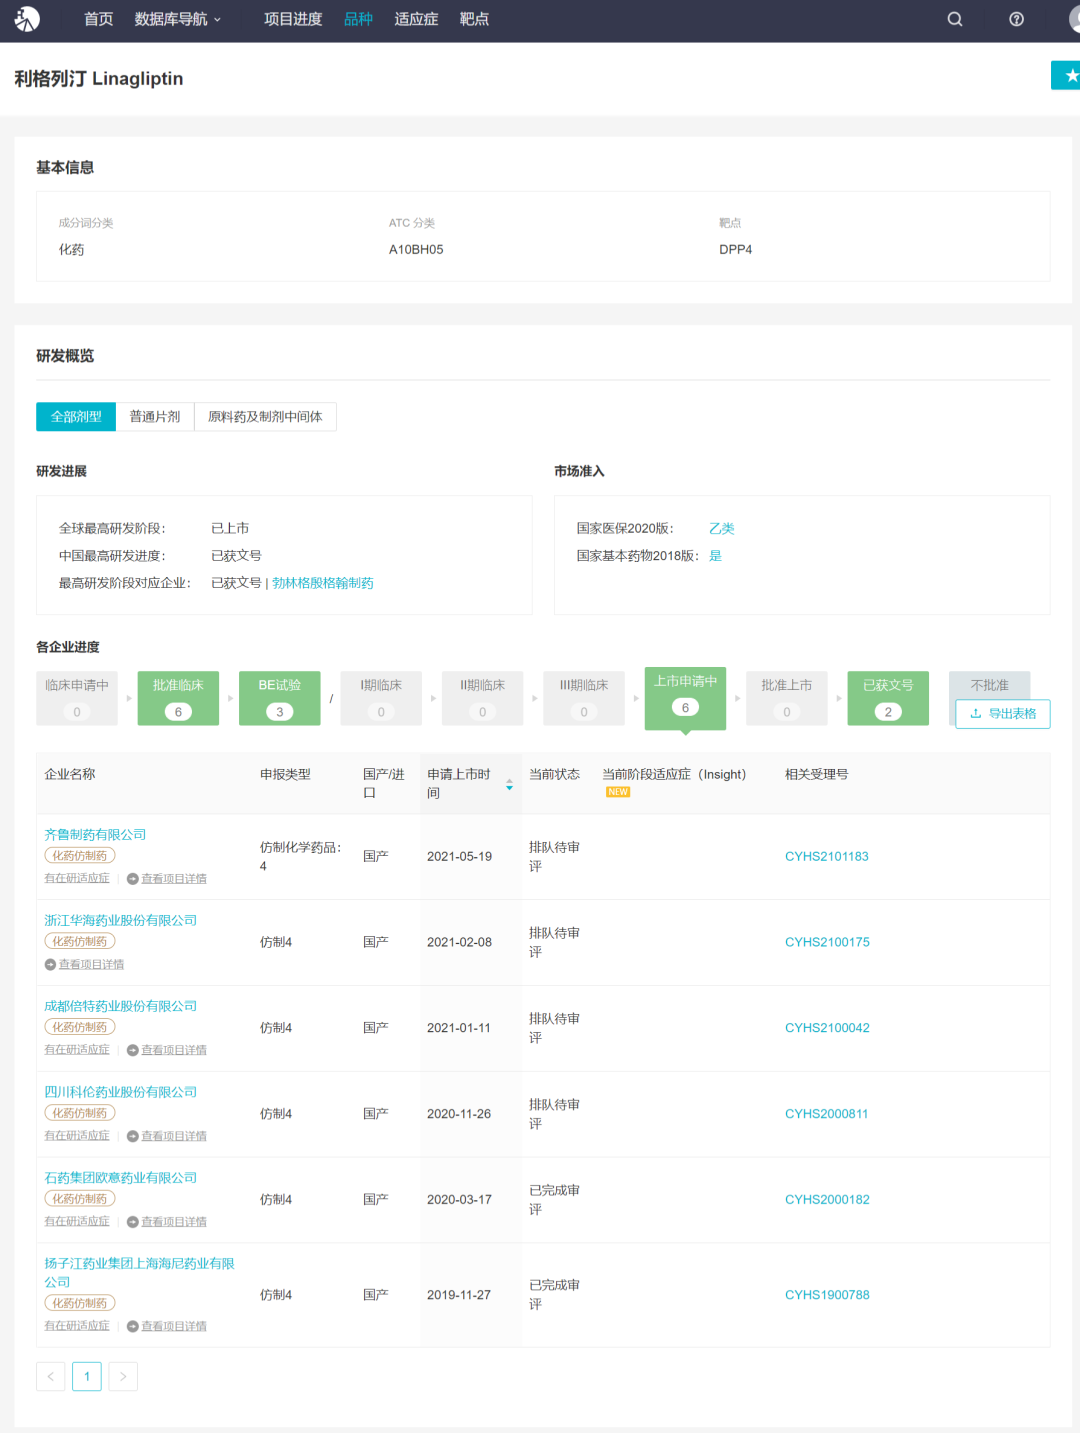Open 勃林格殷格翰制药 company link
1080x1433 pixels.
pos(323,583)
